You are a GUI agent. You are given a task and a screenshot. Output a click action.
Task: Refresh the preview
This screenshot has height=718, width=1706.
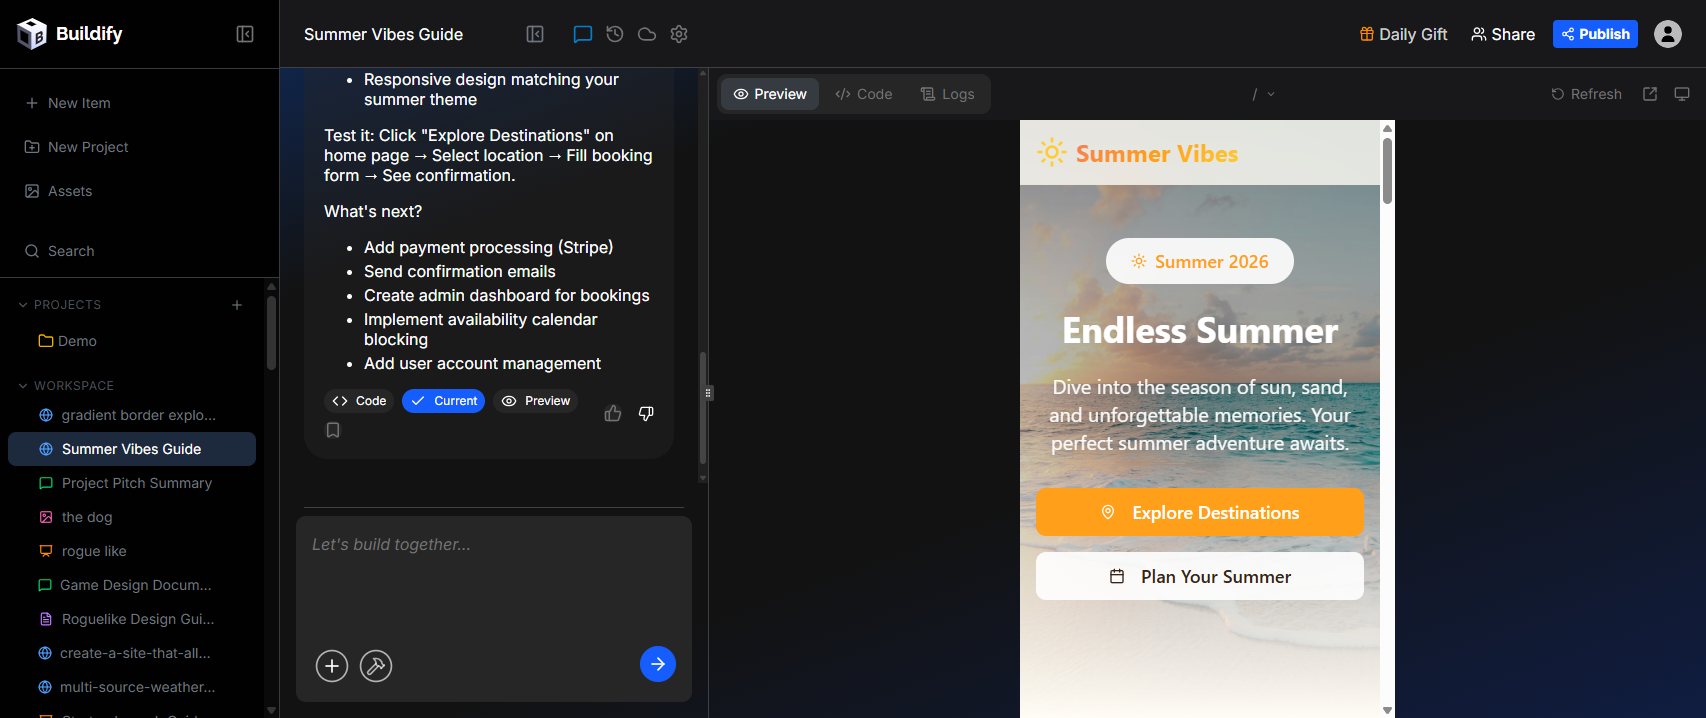coord(1586,94)
